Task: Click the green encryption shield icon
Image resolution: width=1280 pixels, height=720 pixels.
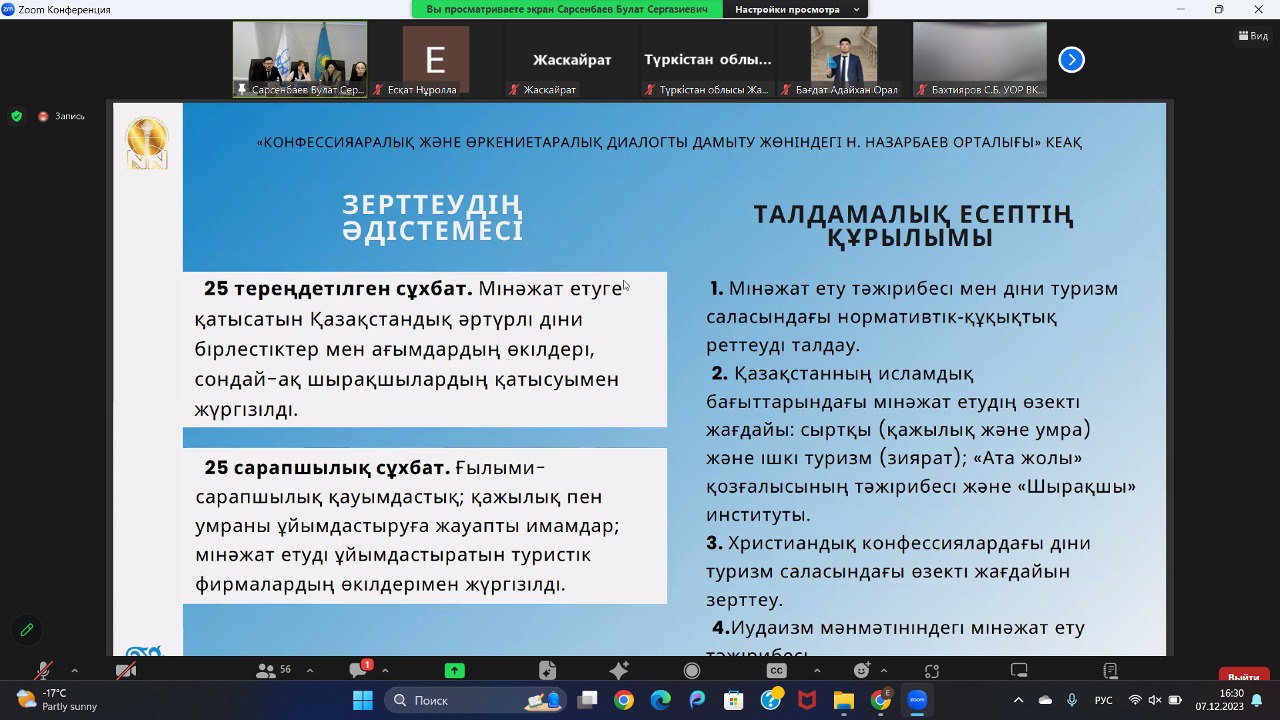Action: 16,116
